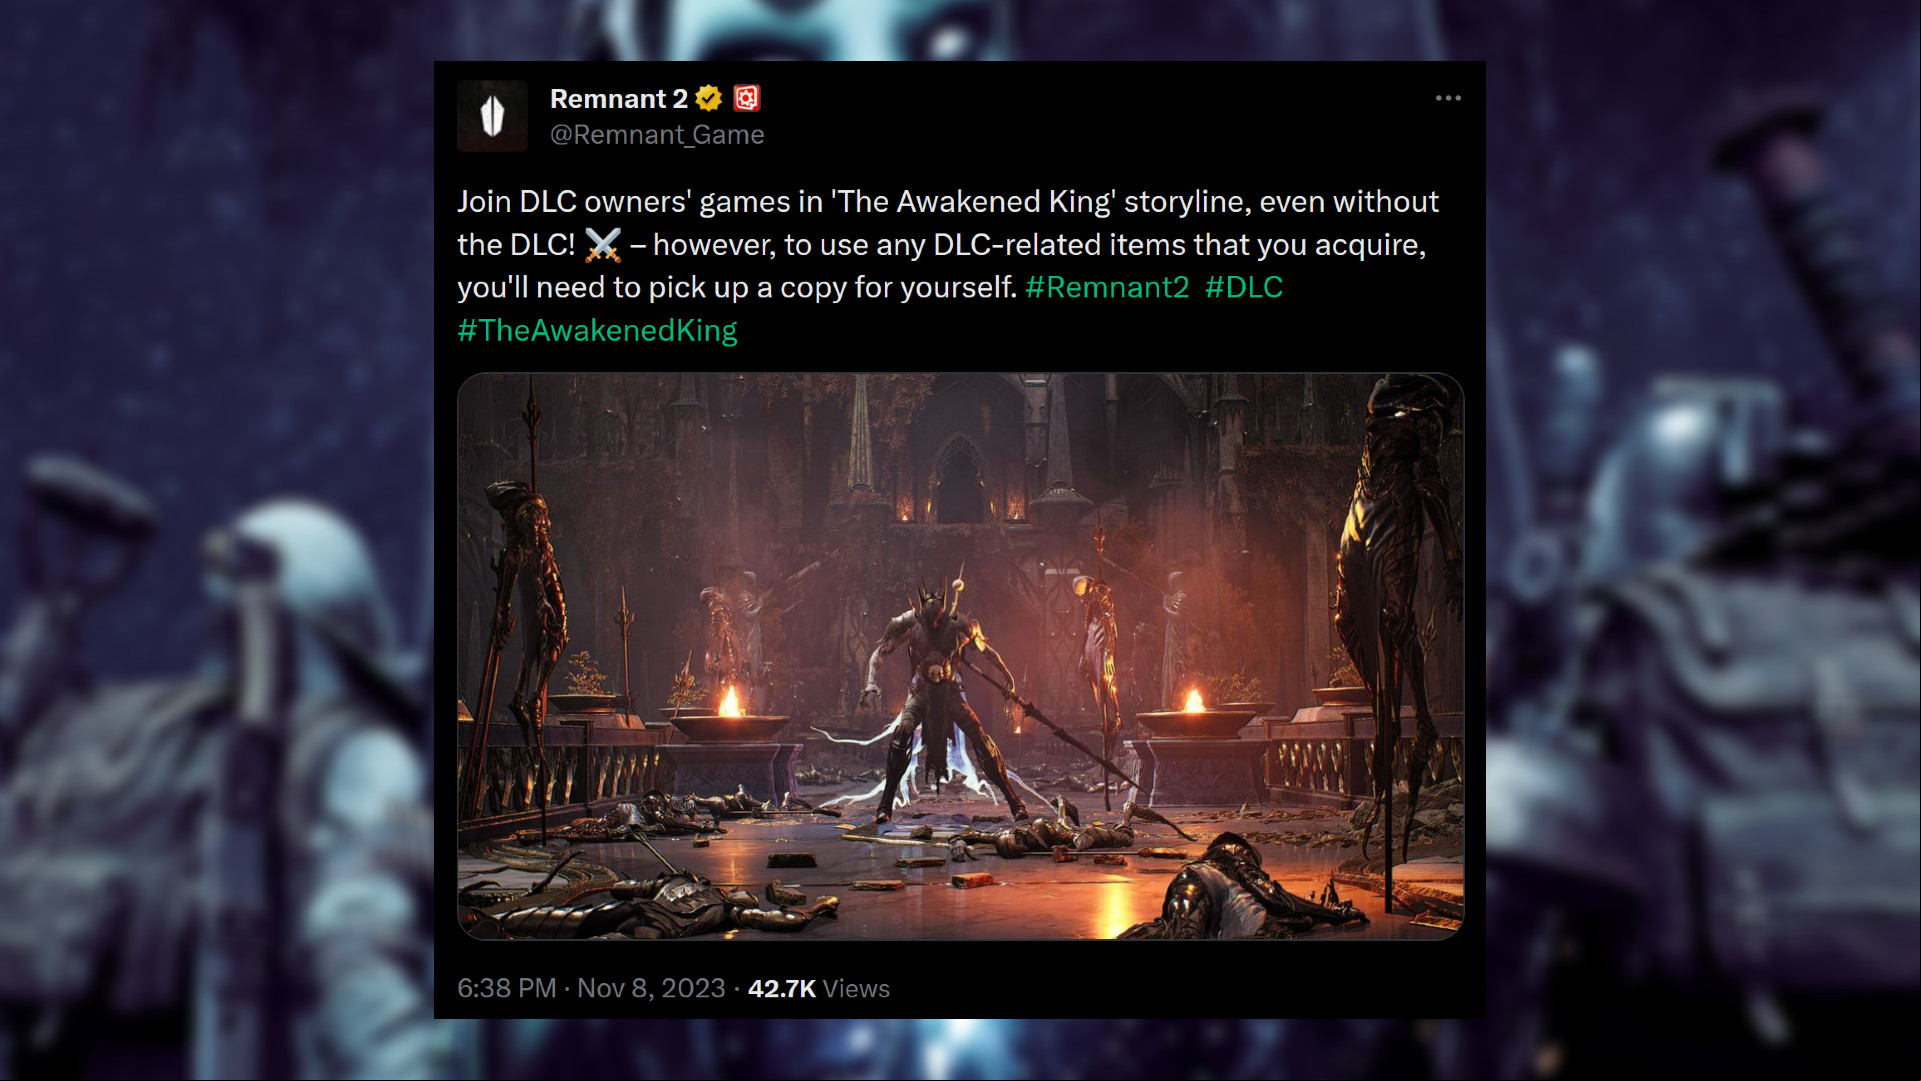Click the blurred background left of the tweet
Viewport: 1921px width, 1081px height.
click(x=216, y=540)
